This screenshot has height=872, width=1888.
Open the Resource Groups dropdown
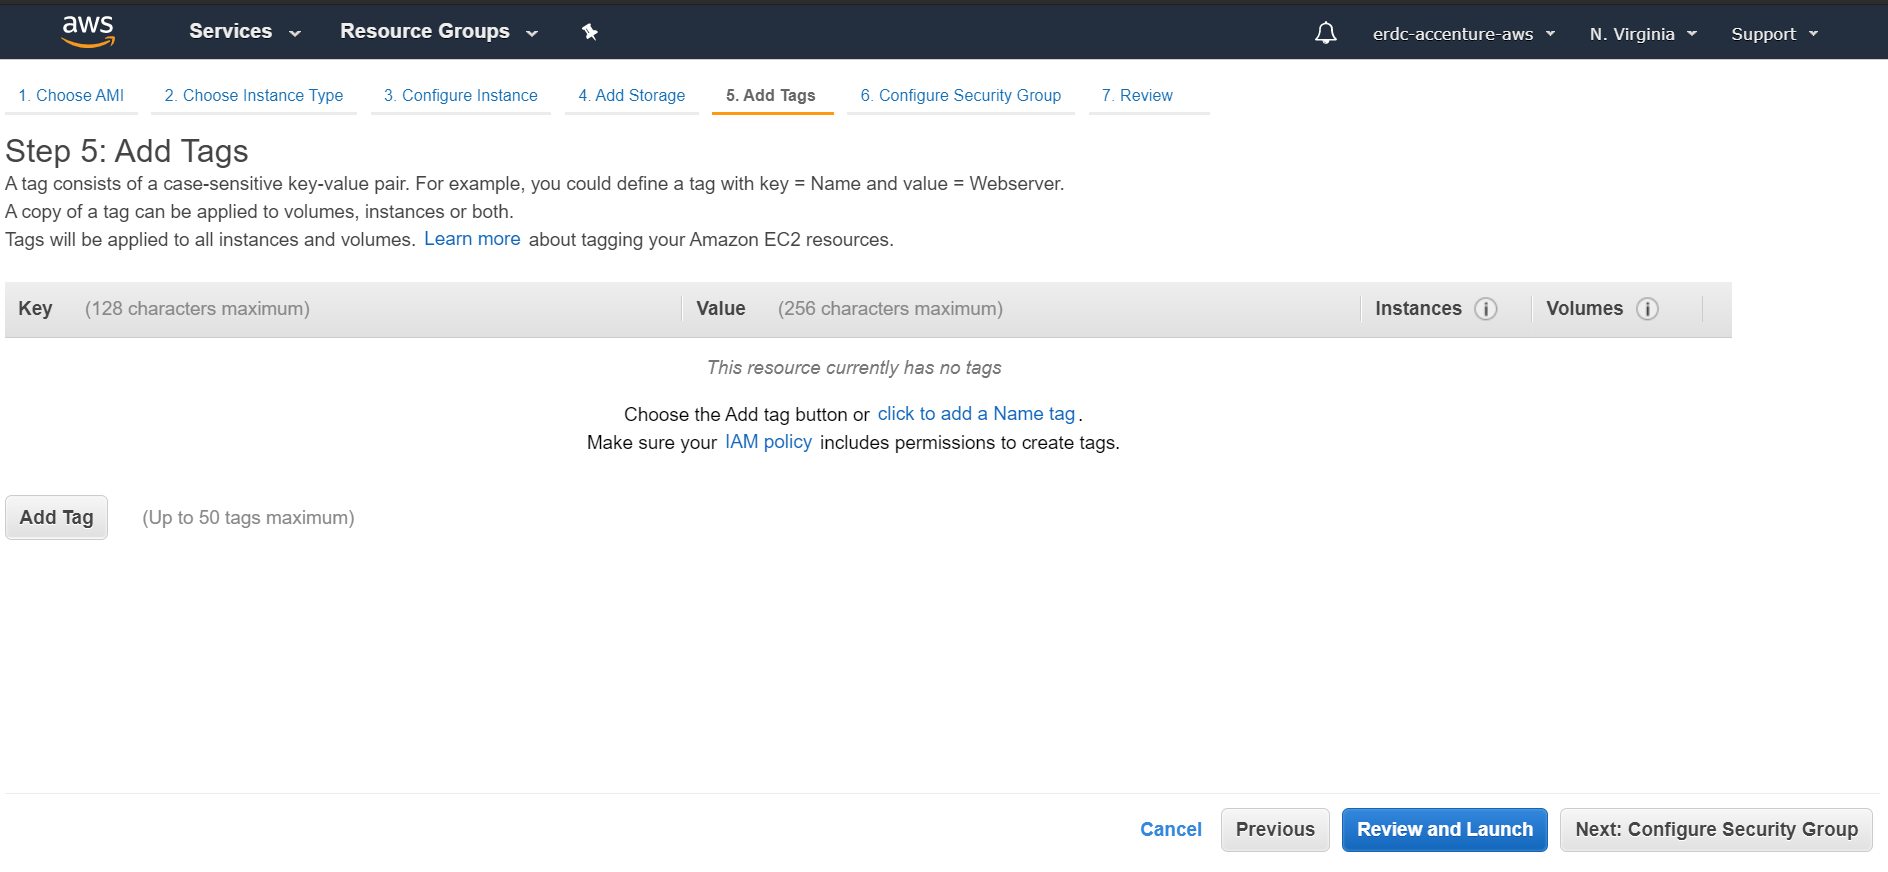(438, 32)
